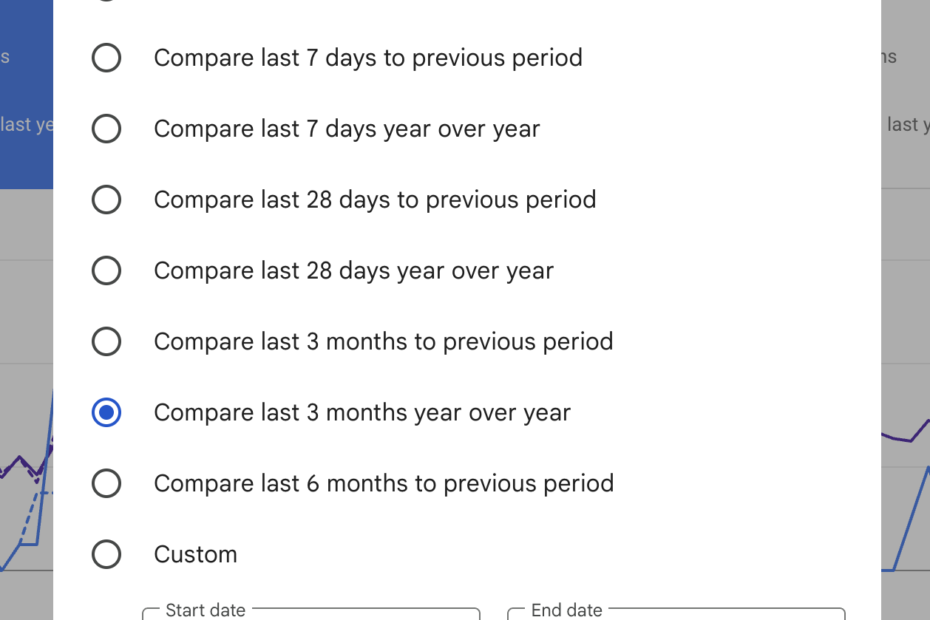This screenshot has width=930, height=620.
Task: Click the "Compare last 3 months to previous period" label
Action: pos(383,342)
